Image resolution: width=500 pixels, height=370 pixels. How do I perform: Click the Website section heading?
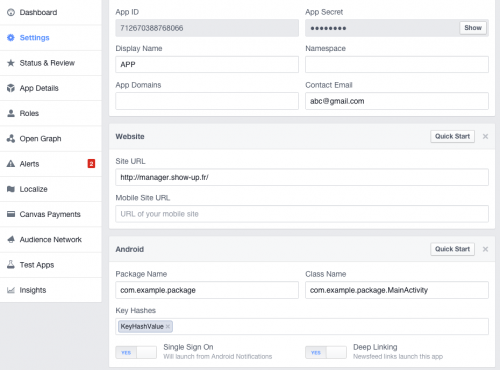[x=130, y=136]
